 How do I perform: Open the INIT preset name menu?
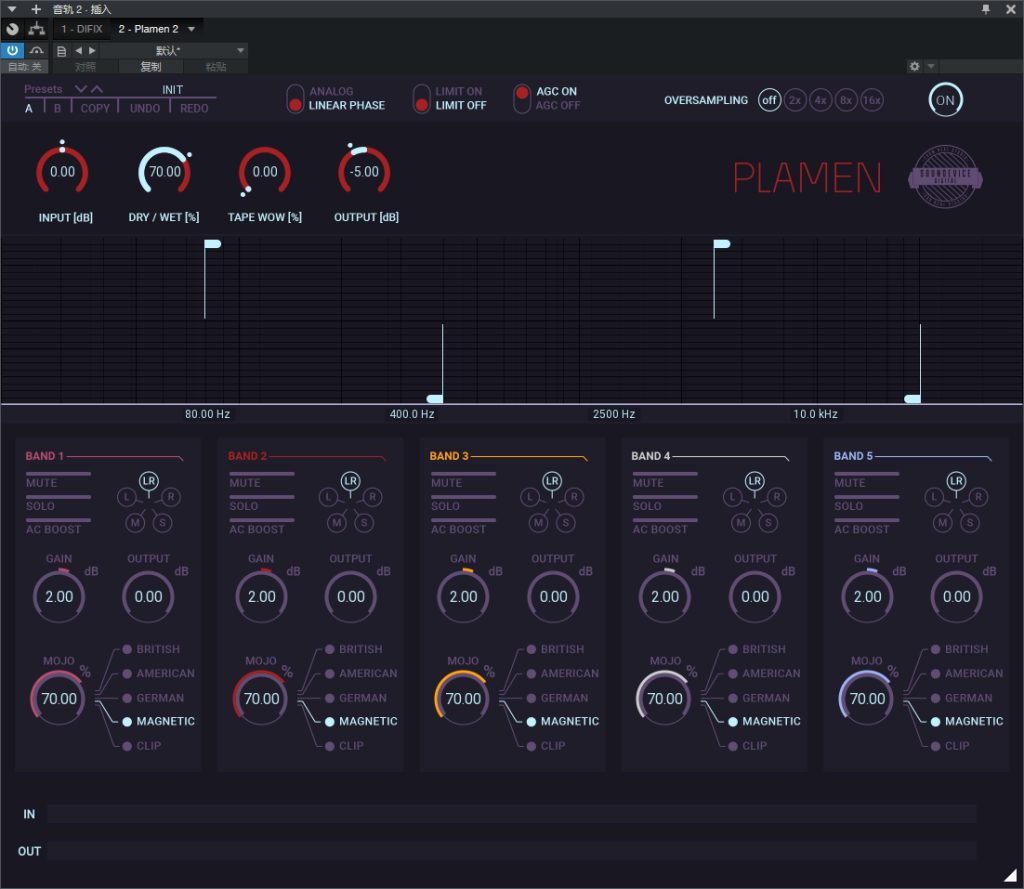172,89
